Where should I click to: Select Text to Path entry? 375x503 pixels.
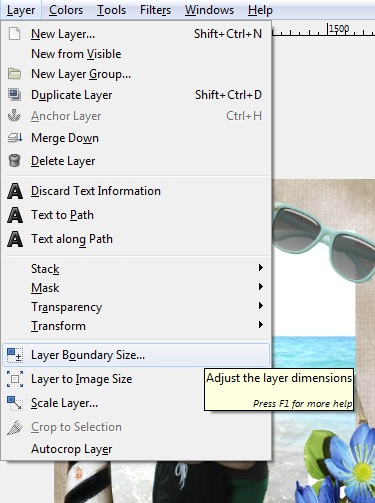[x=136, y=215]
